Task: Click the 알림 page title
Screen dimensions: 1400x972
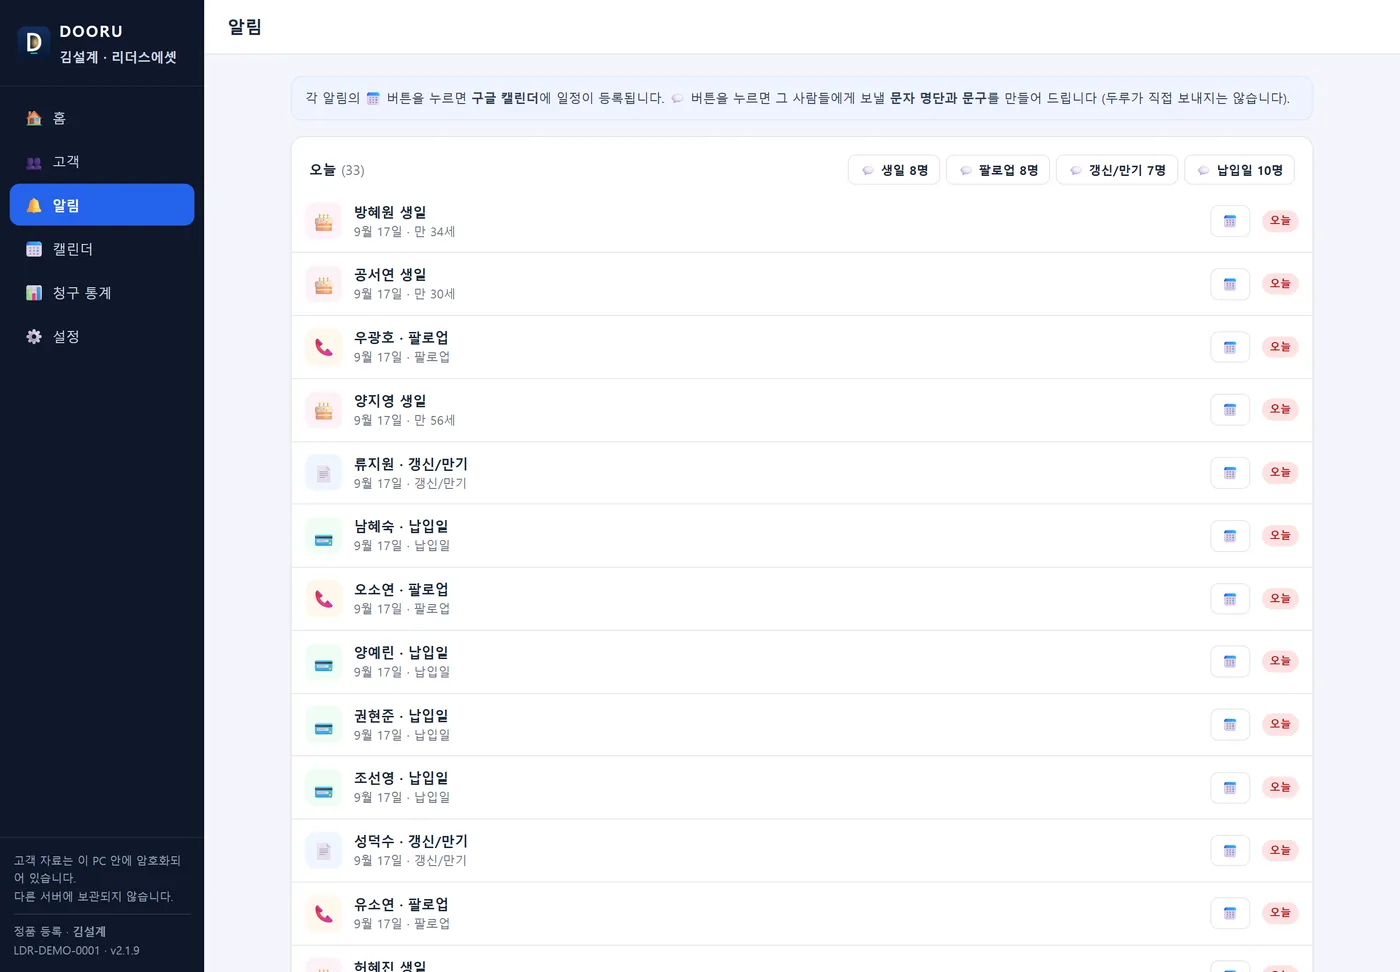Action: (x=245, y=27)
